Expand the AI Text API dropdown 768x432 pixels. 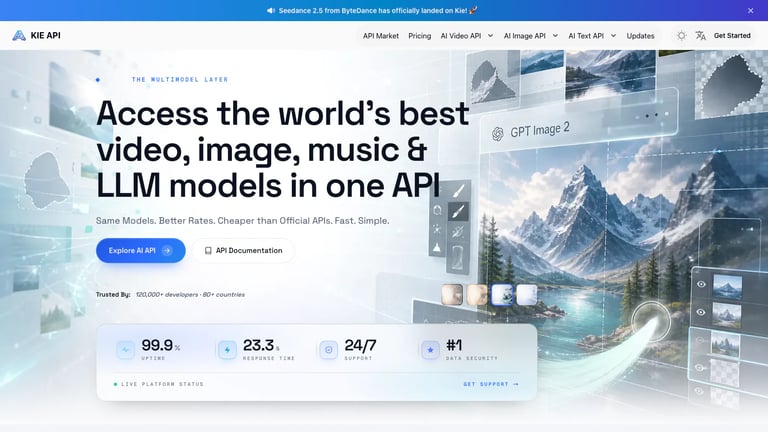coord(592,36)
